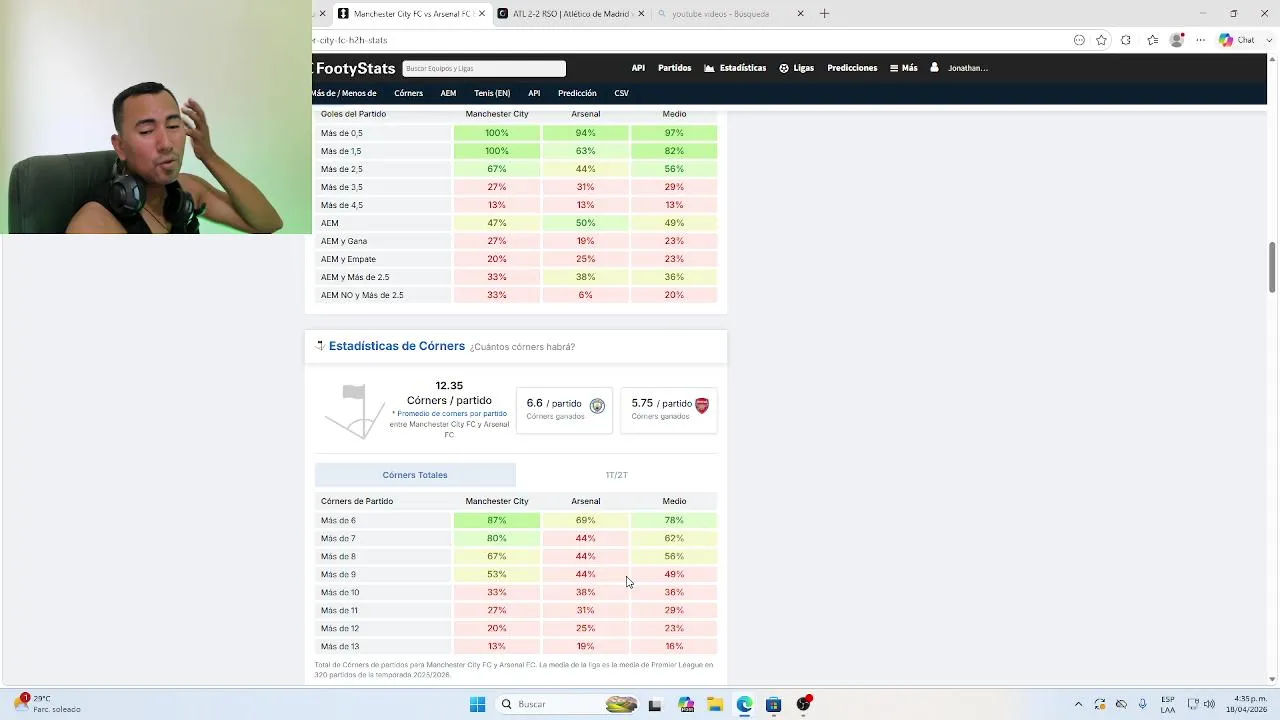
Task: Open the Ligas menu
Action: coord(796,68)
